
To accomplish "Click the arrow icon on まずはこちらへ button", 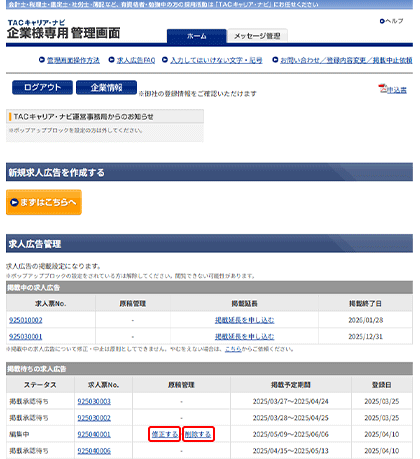I will (x=14, y=202).
